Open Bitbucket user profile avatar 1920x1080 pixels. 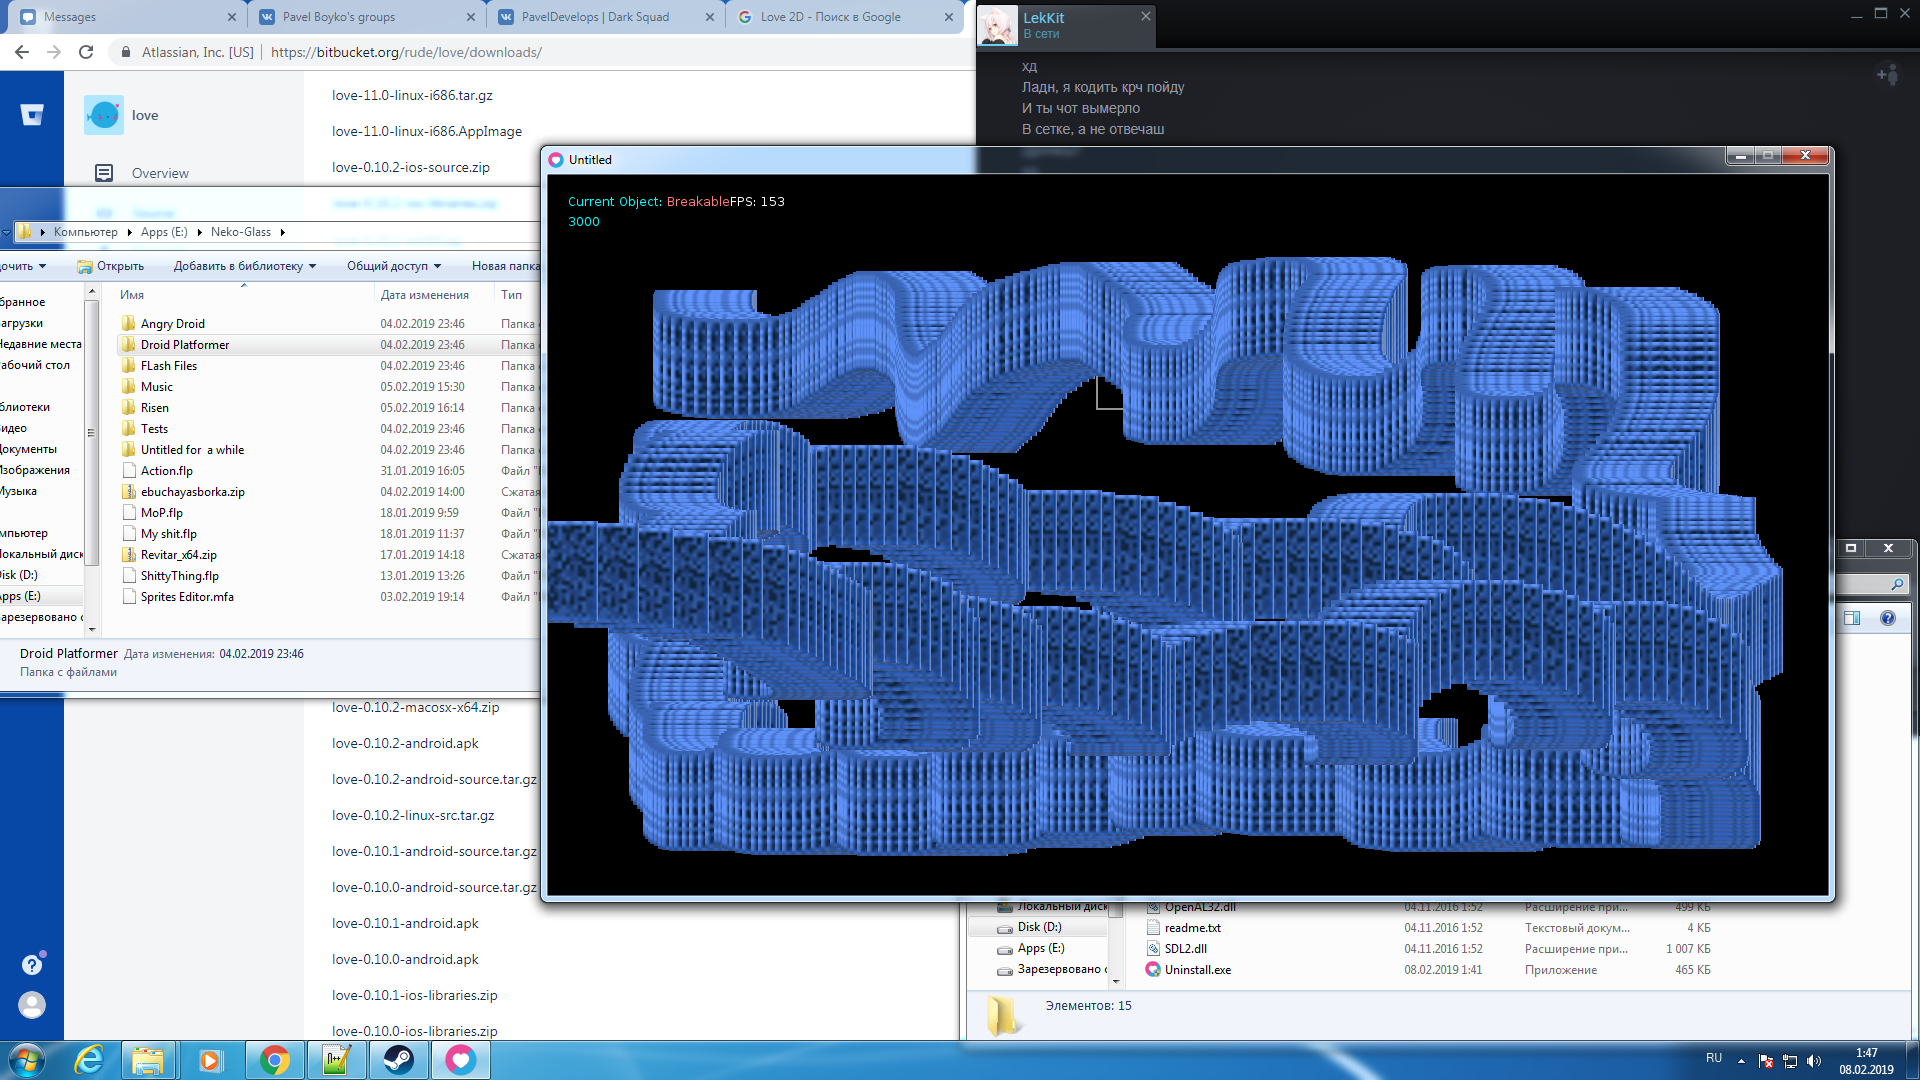click(32, 1005)
